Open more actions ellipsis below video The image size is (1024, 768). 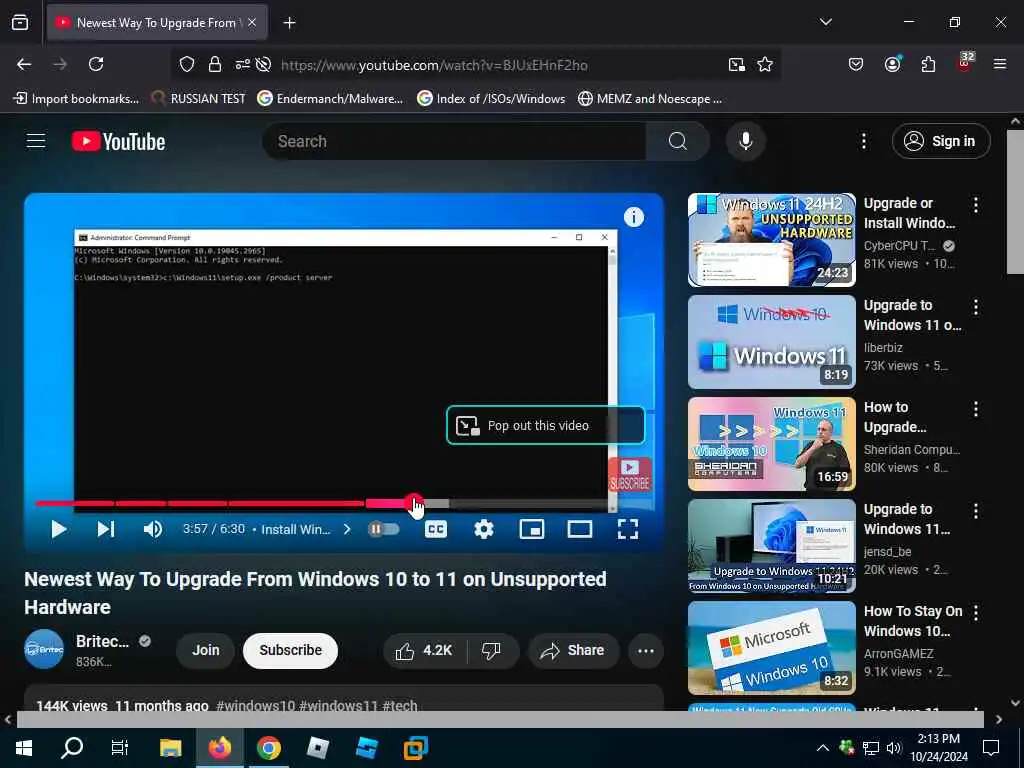pyautogui.click(x=646, y=650)
